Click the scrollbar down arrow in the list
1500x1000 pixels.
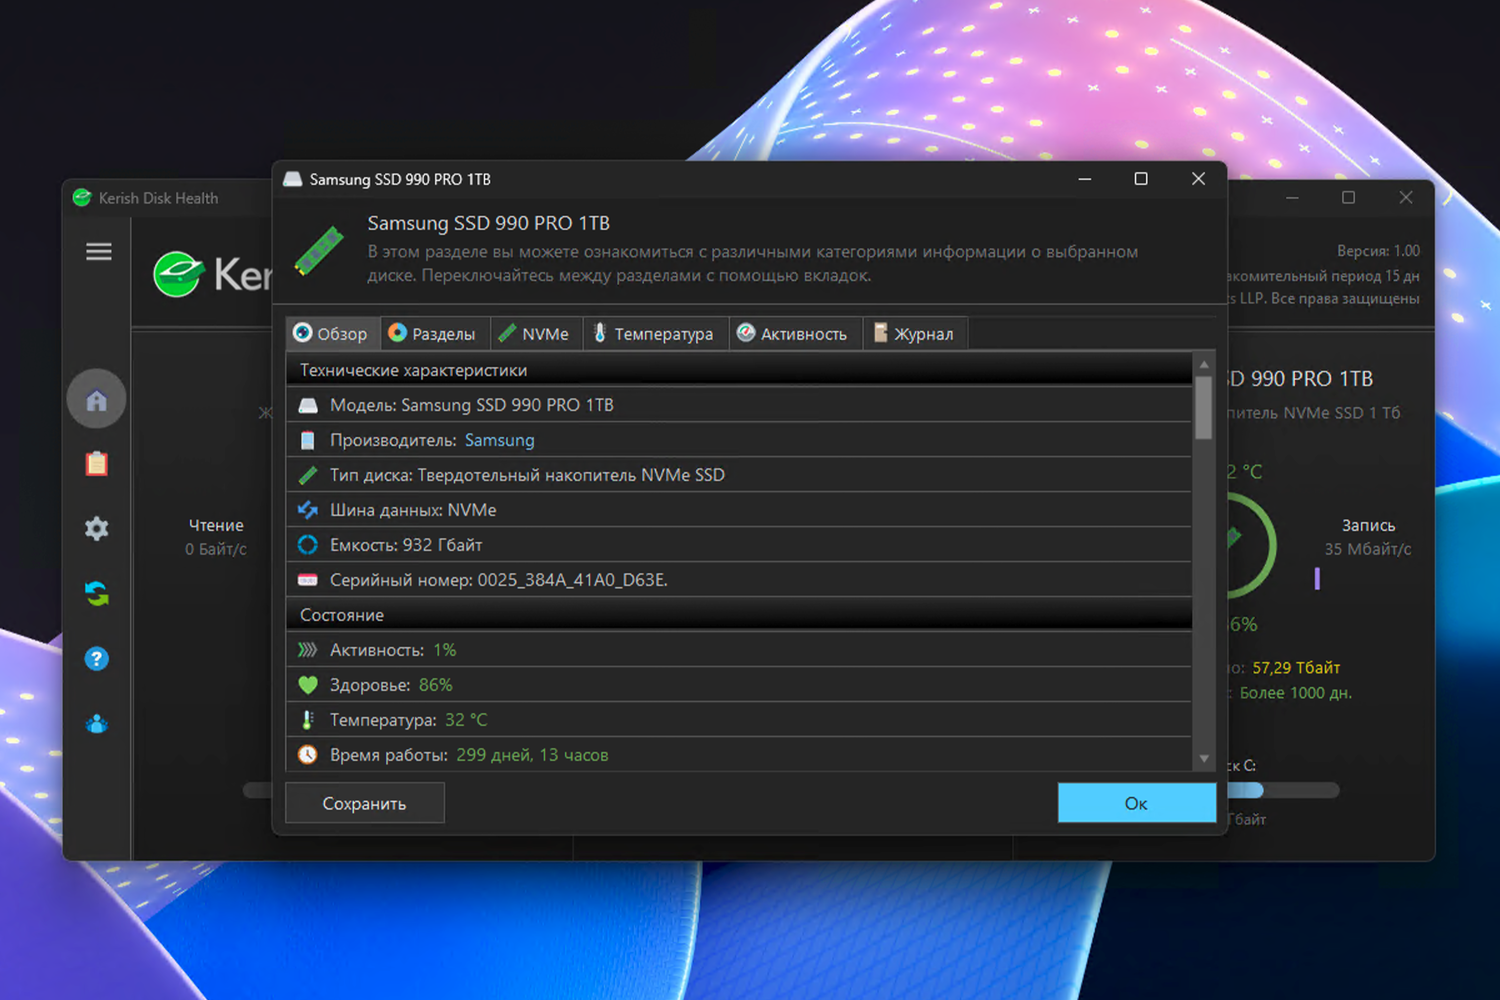coord(1204,760)
